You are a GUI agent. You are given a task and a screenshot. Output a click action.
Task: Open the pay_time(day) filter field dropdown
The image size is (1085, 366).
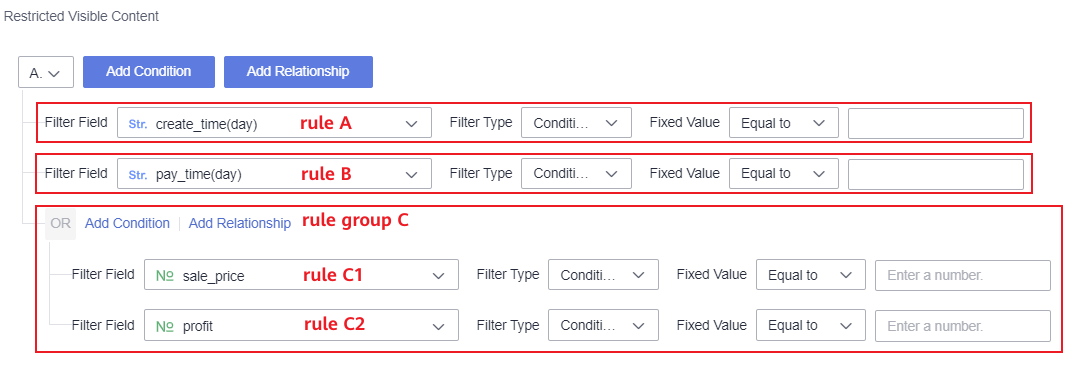coord(275,174)
